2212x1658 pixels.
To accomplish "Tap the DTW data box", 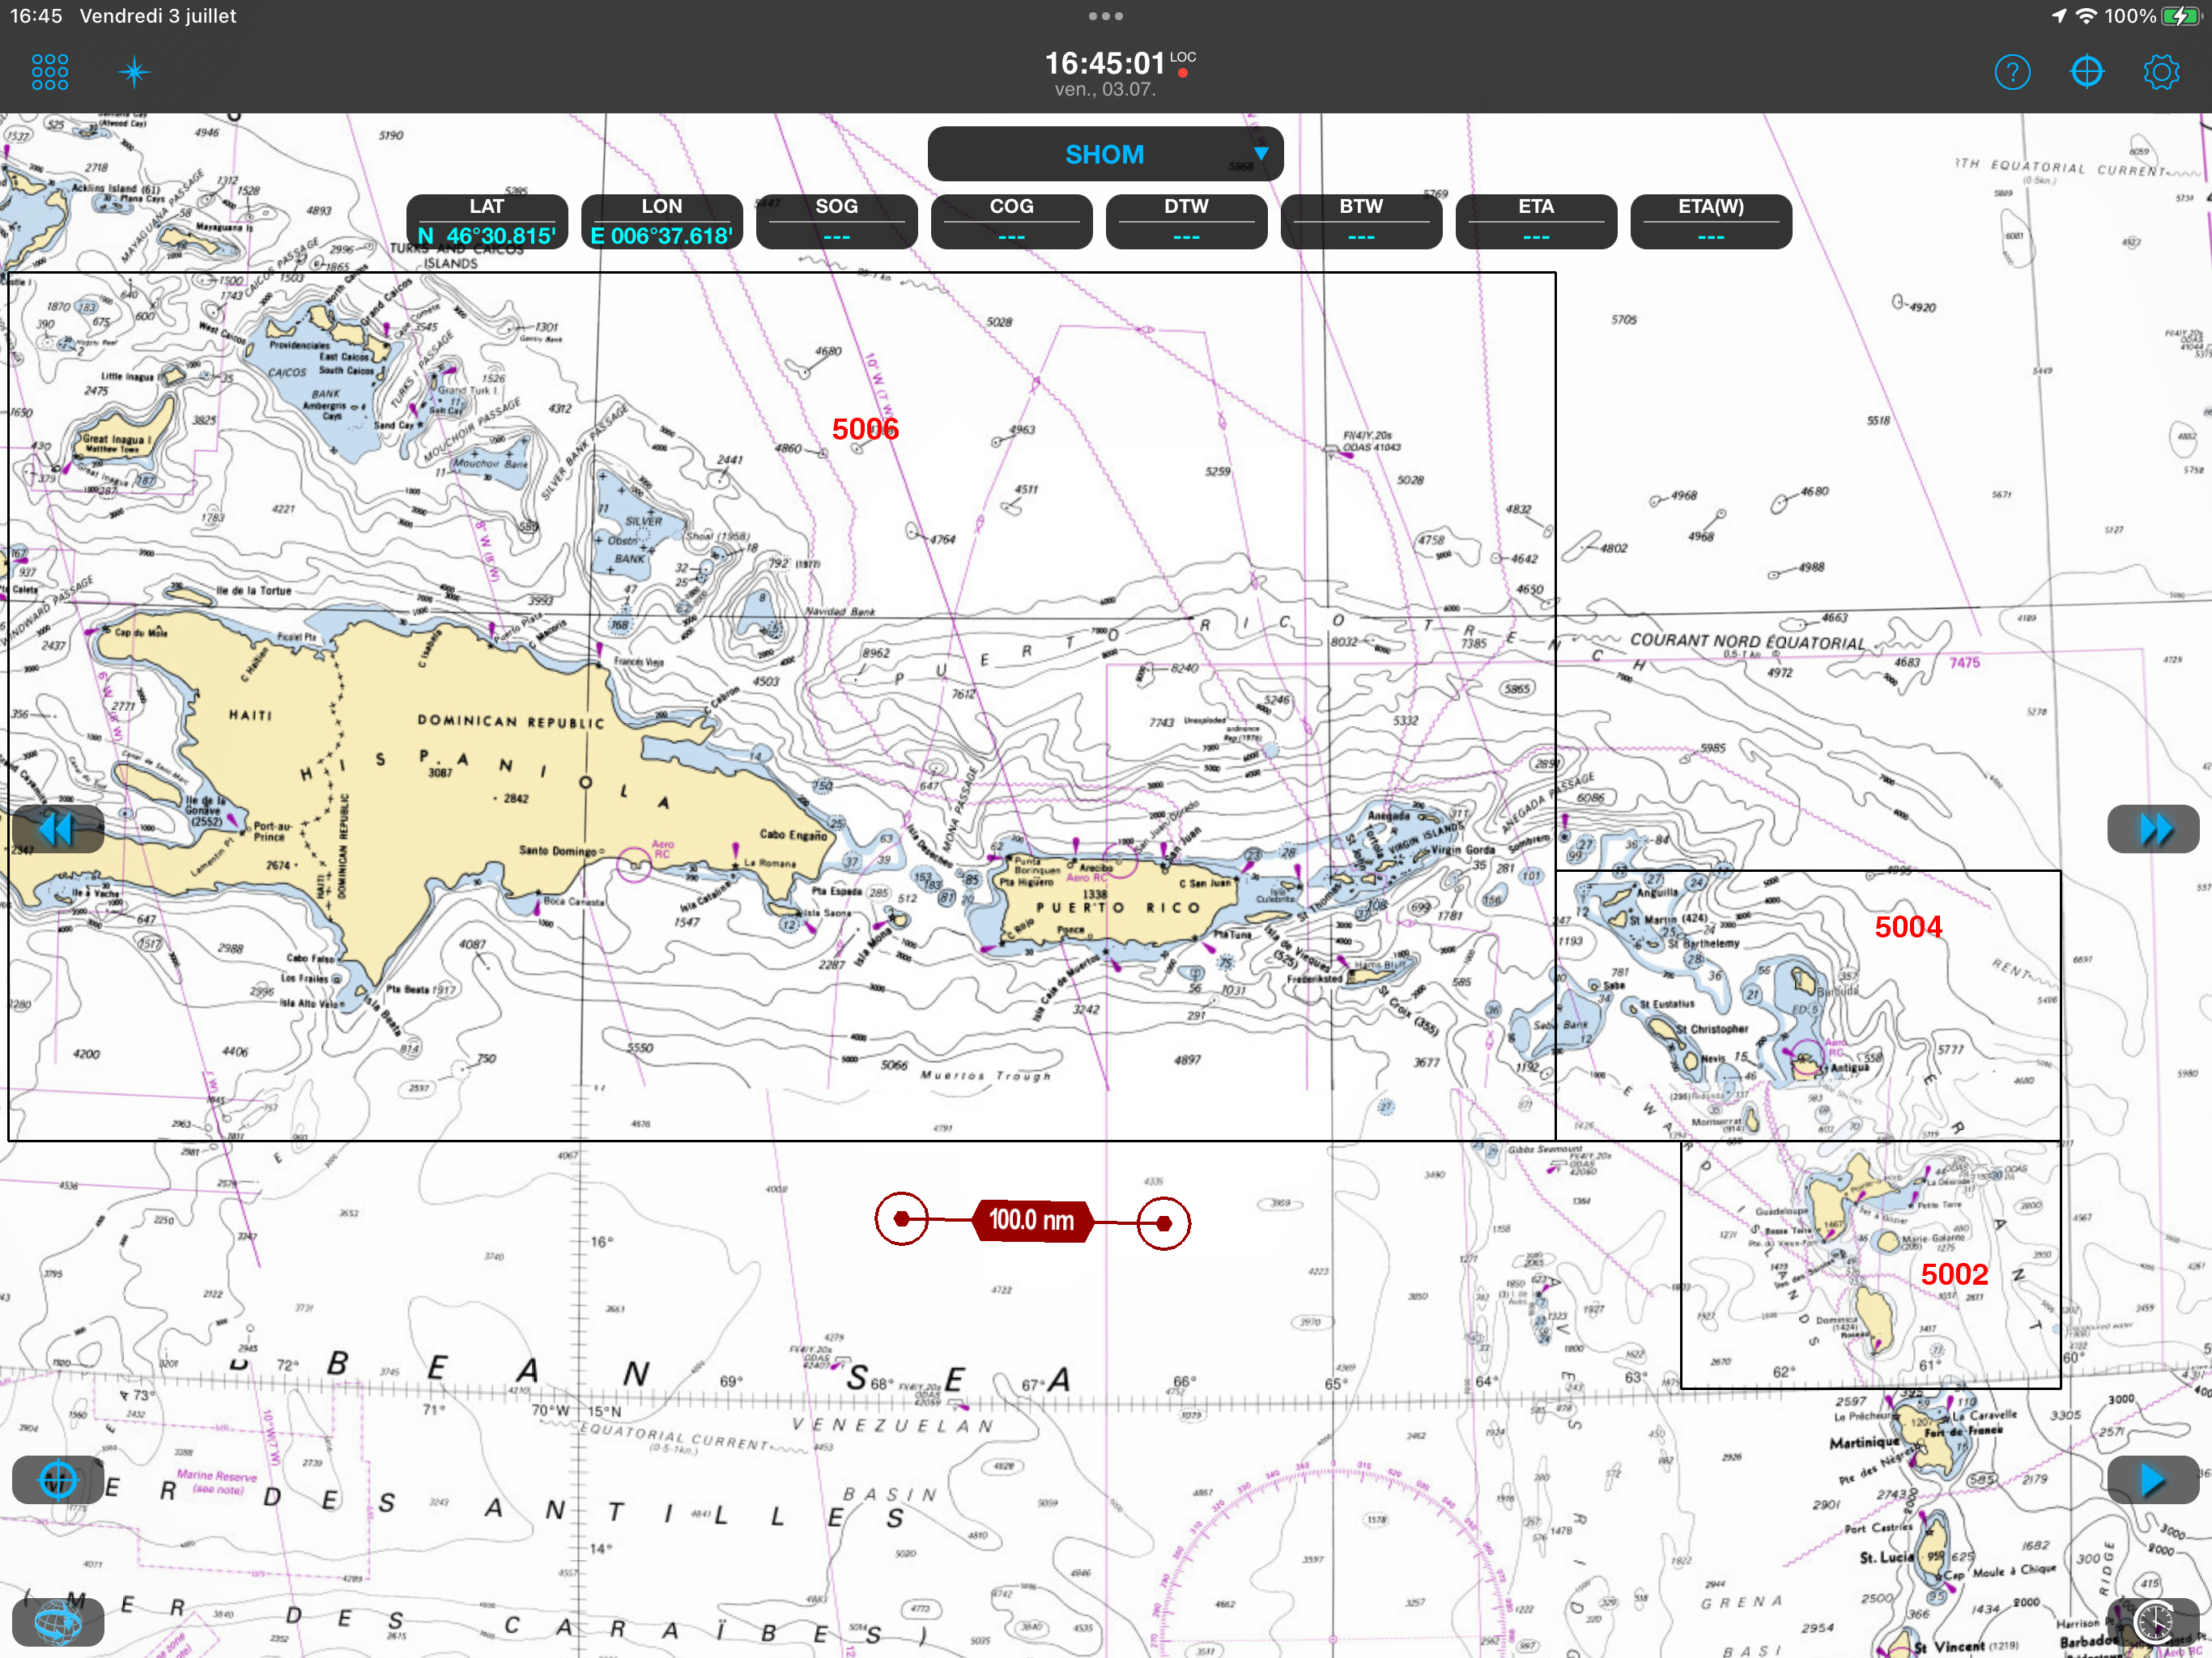I will (x=1187, y=221).
